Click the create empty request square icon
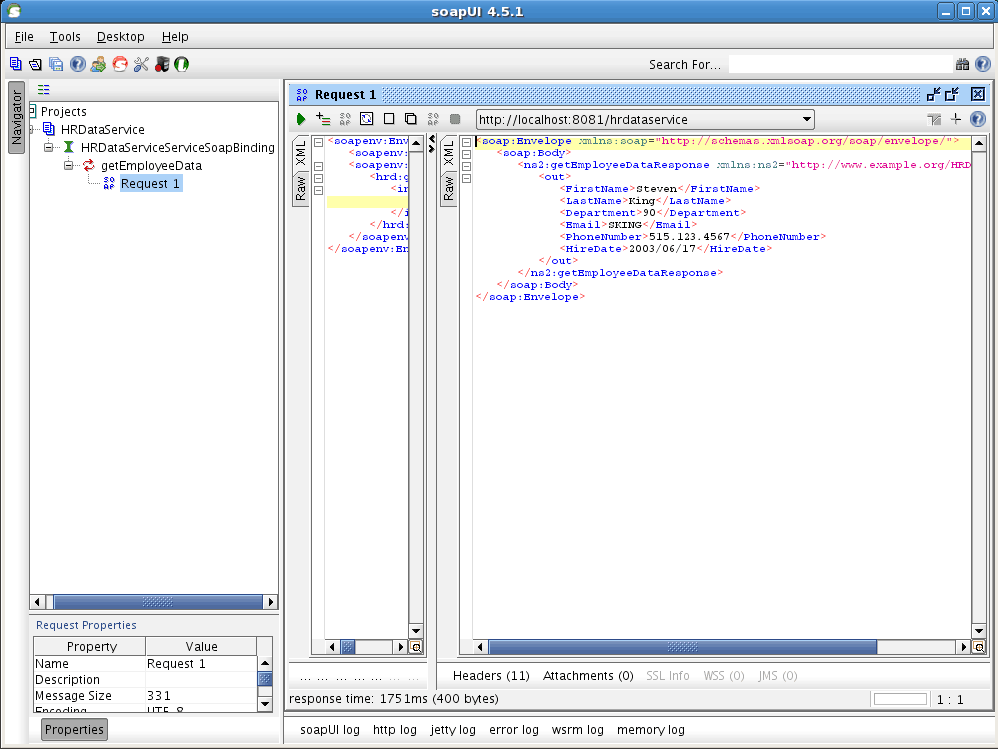998x749 pixels. tap(389, 119)
